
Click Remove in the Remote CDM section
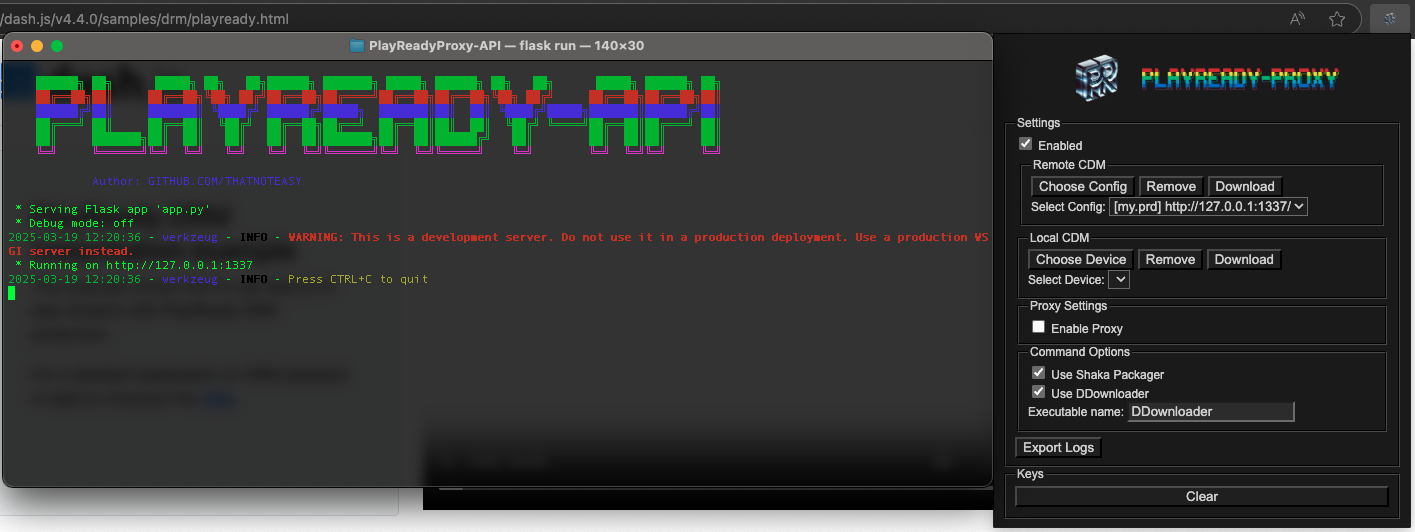pos(1171,186)
